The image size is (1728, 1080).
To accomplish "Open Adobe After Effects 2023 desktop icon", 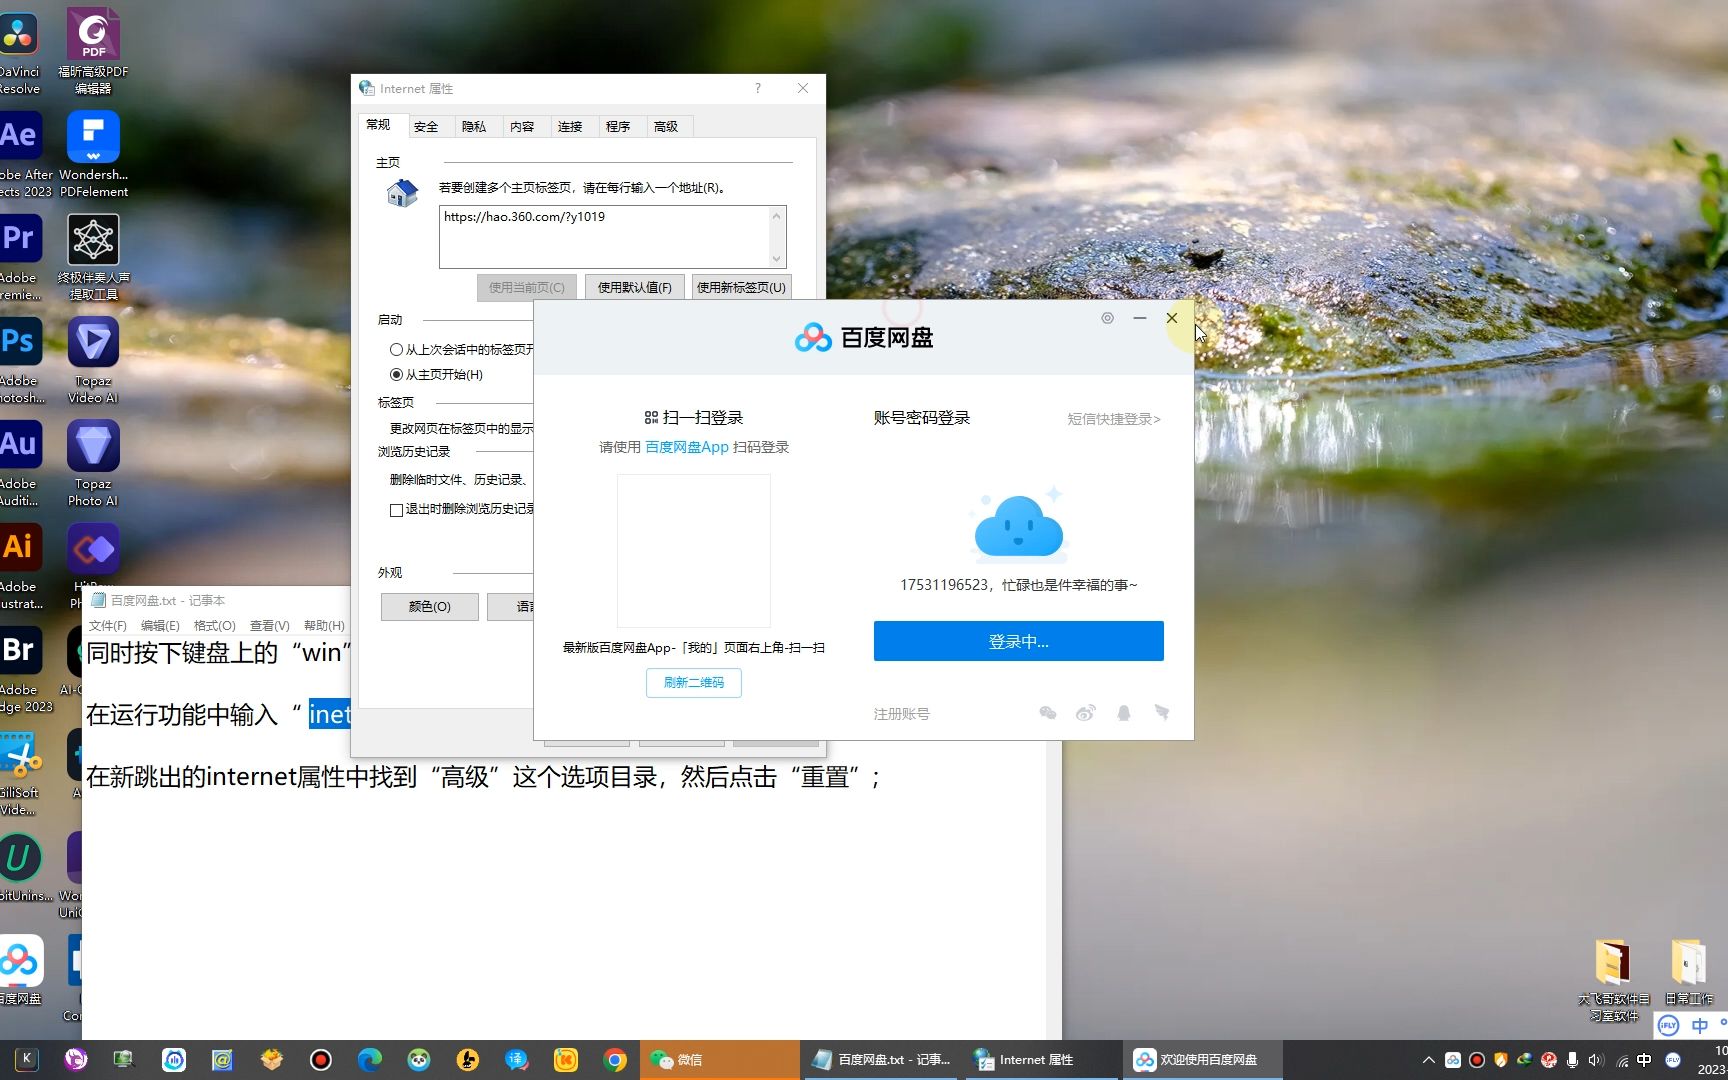I will [x=22, y=154].
